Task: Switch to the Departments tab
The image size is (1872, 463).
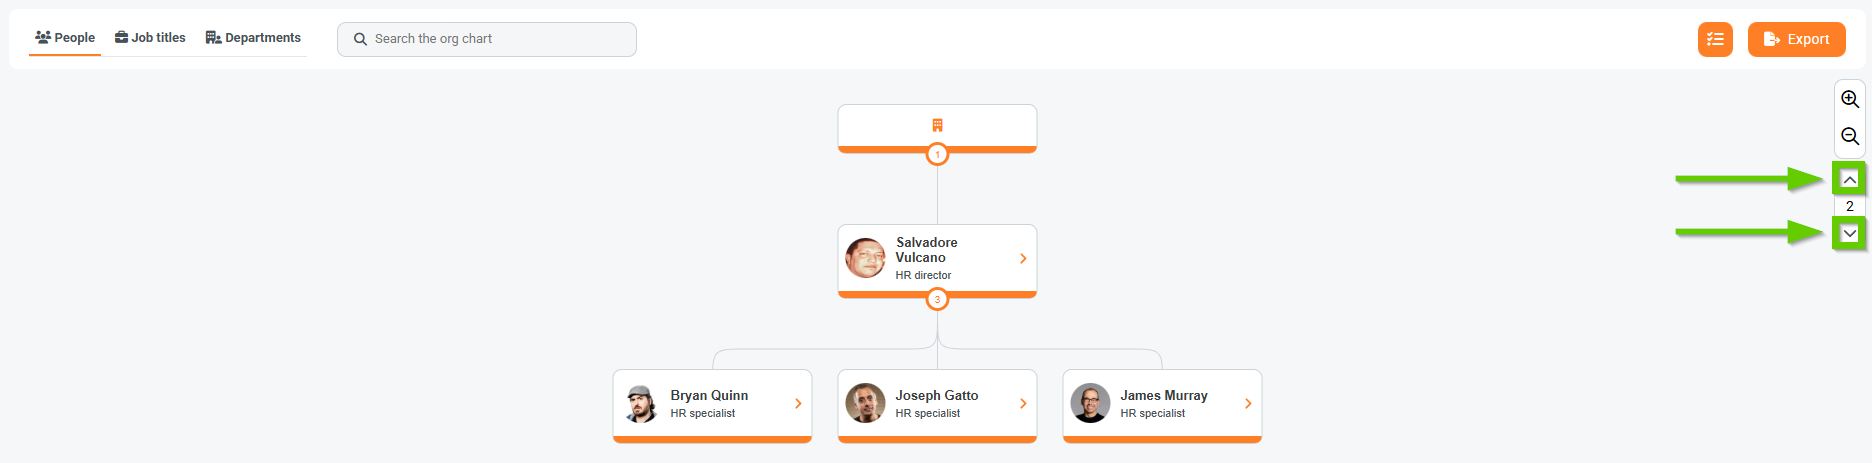Action: 253,38
